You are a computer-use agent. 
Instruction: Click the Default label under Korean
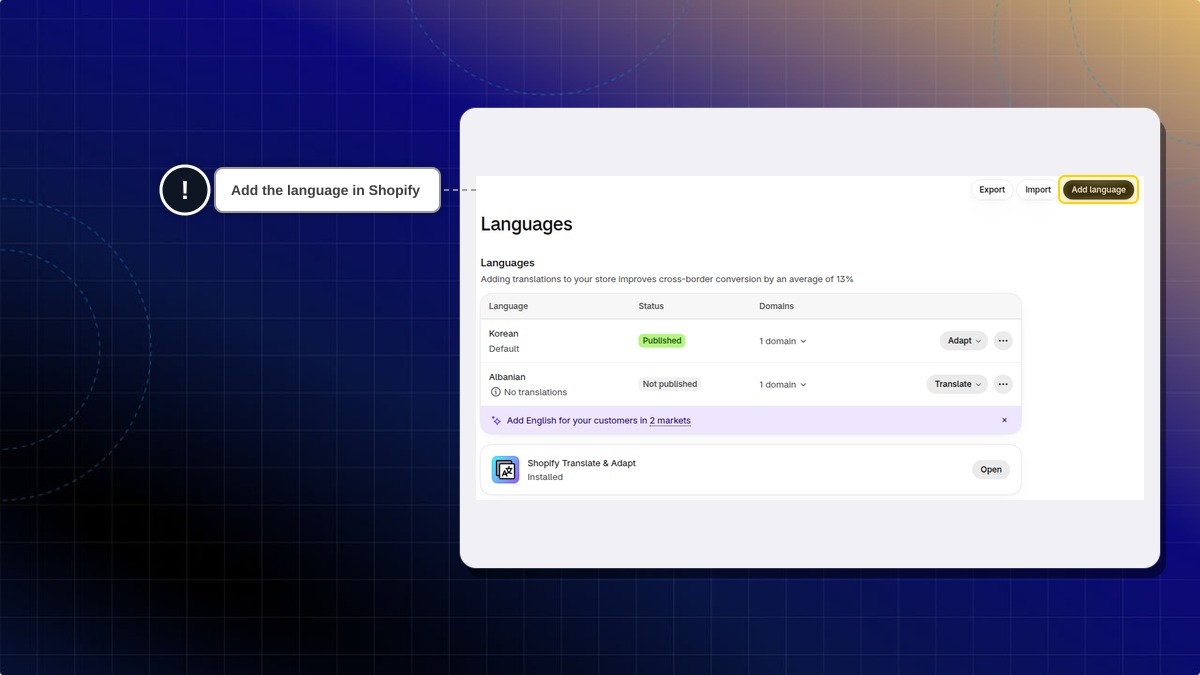pyautogui.click(x=504, y=349)
